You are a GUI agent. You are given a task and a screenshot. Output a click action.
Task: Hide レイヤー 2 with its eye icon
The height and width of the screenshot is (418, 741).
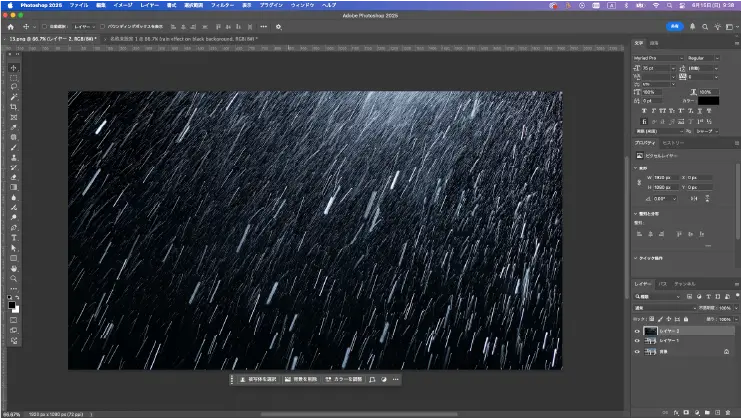click(x=637, y=331)
